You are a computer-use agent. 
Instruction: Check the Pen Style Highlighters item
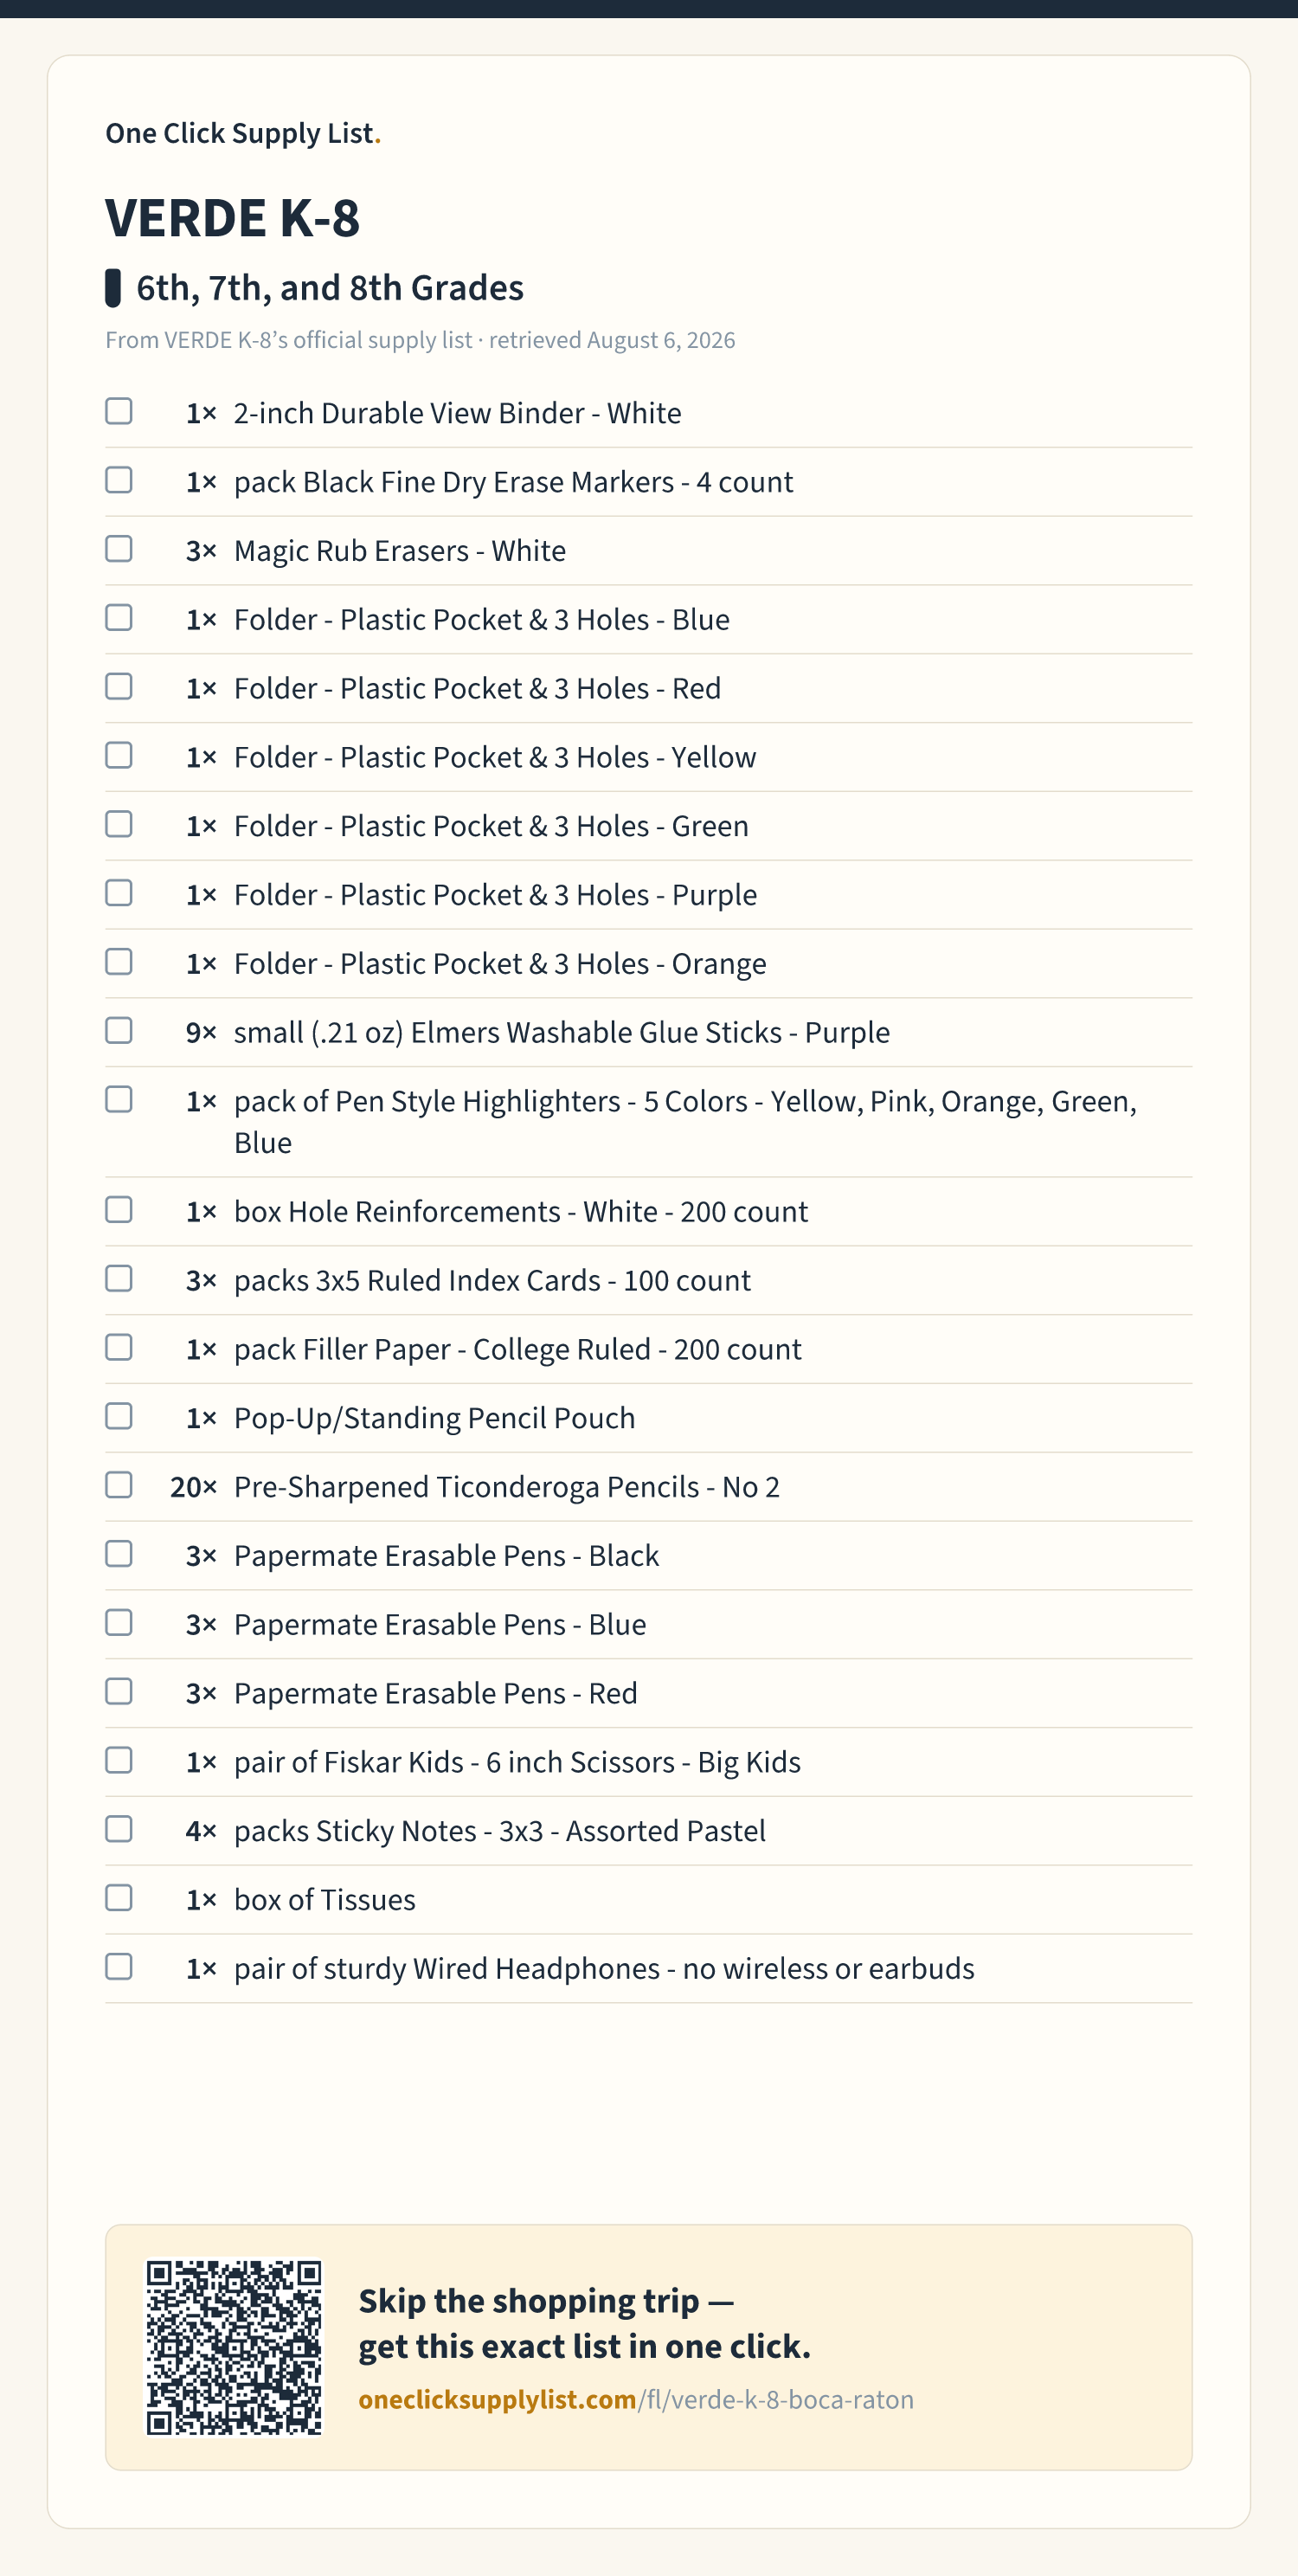119,1100
